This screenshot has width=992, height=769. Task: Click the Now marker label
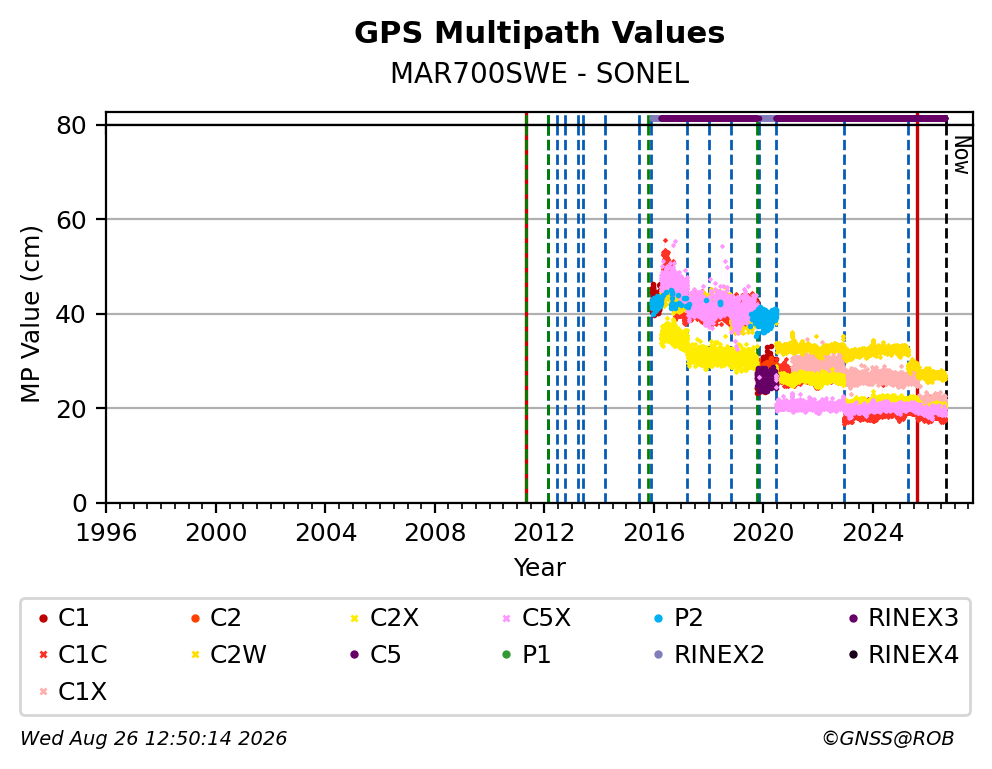[962, 156]
